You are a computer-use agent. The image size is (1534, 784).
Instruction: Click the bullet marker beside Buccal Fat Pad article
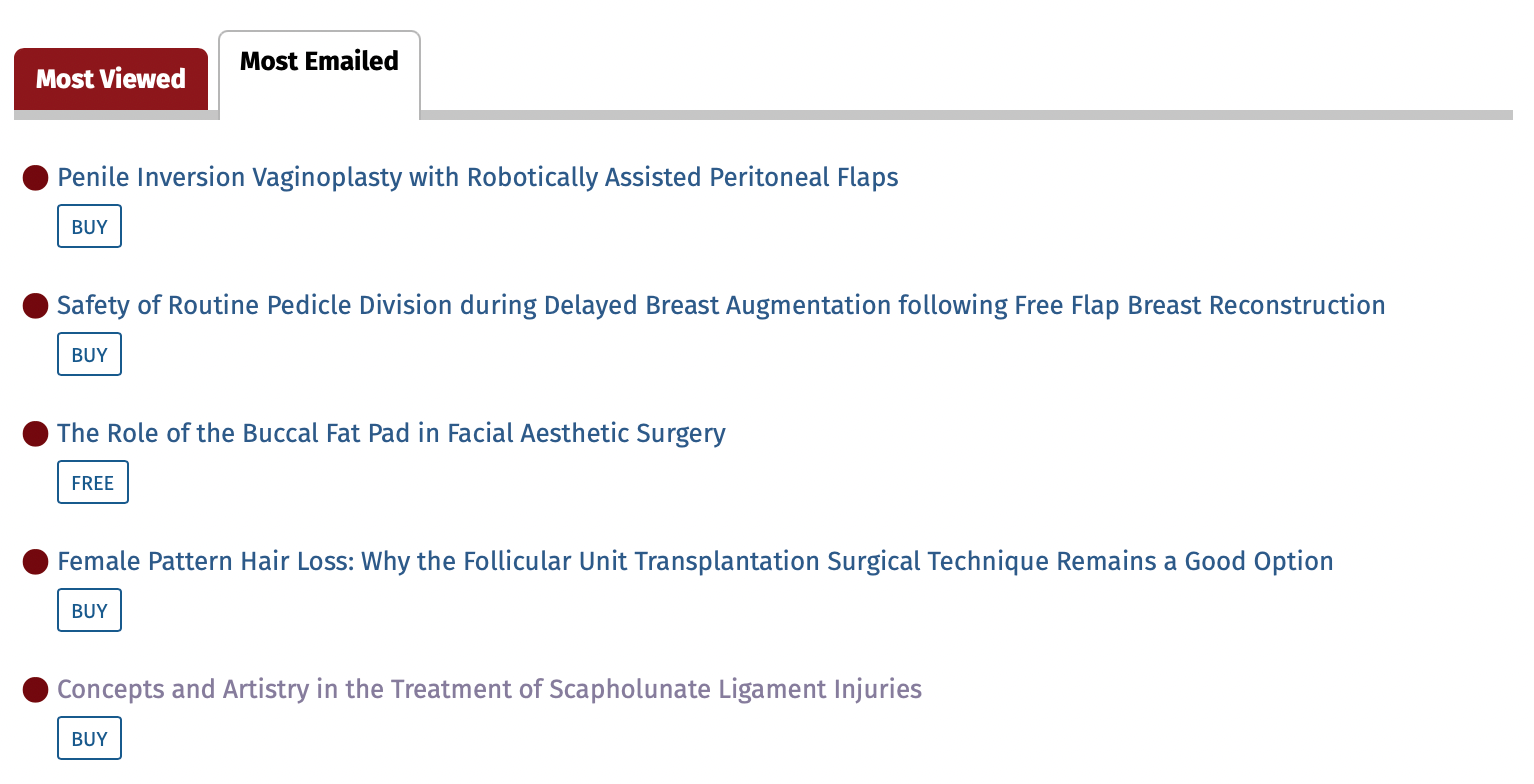pos(36,434)
